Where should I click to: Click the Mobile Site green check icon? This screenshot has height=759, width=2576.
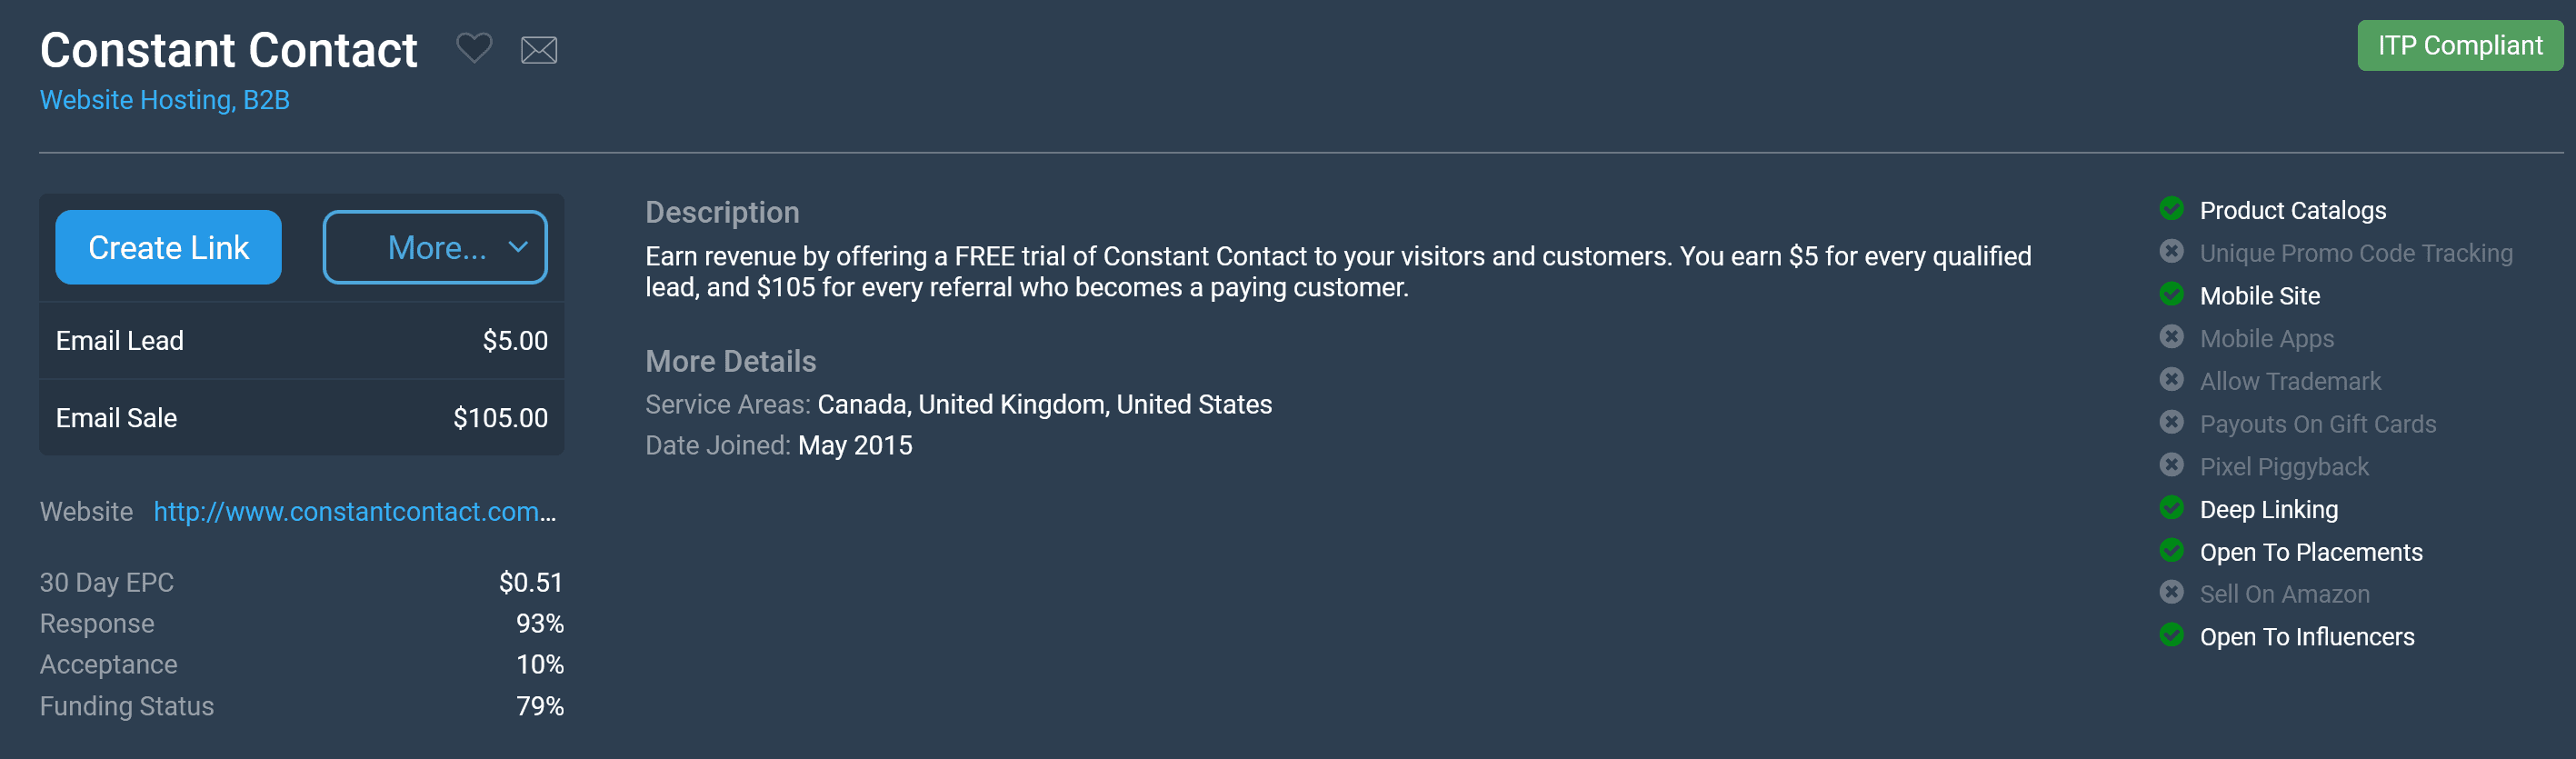pos(2171,294)
